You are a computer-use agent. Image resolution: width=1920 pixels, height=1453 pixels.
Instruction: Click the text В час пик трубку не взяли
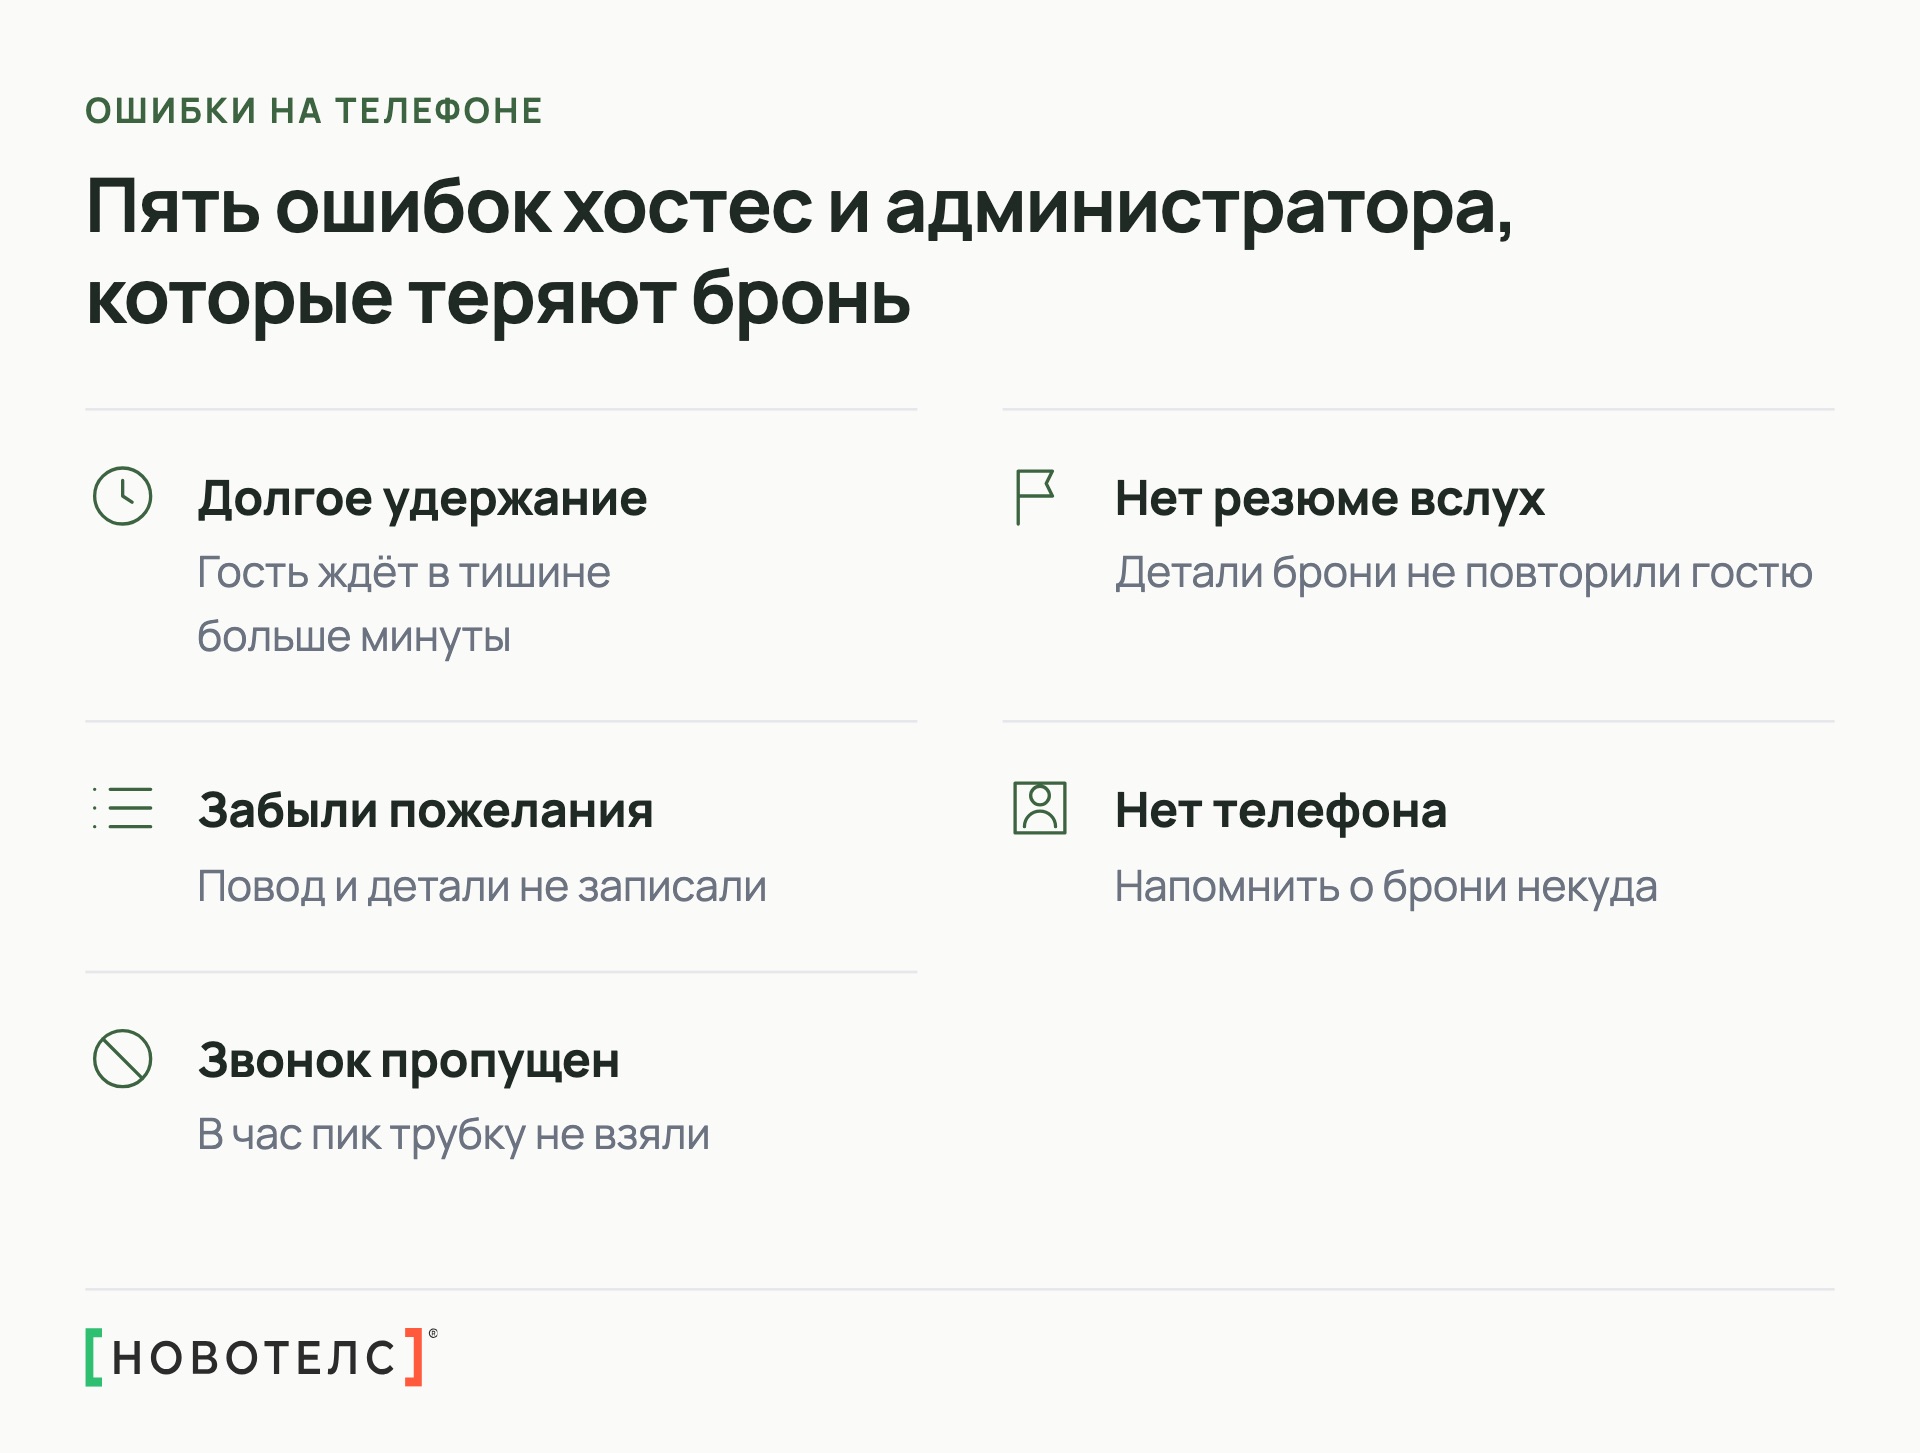454,1135
